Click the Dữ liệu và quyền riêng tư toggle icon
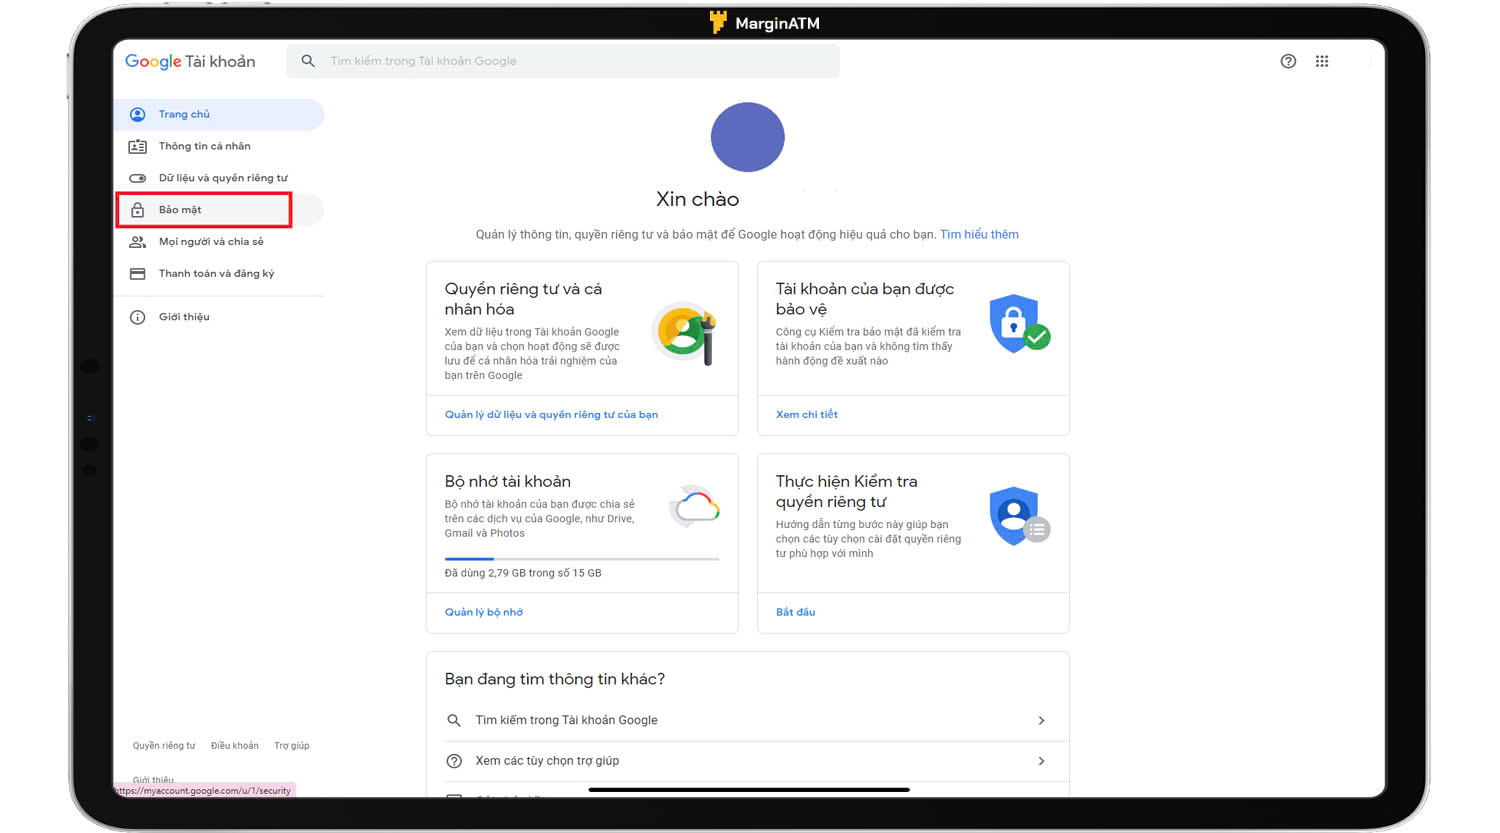Image resolution: width=1500 pixels, height=833 pixels. 138,178
